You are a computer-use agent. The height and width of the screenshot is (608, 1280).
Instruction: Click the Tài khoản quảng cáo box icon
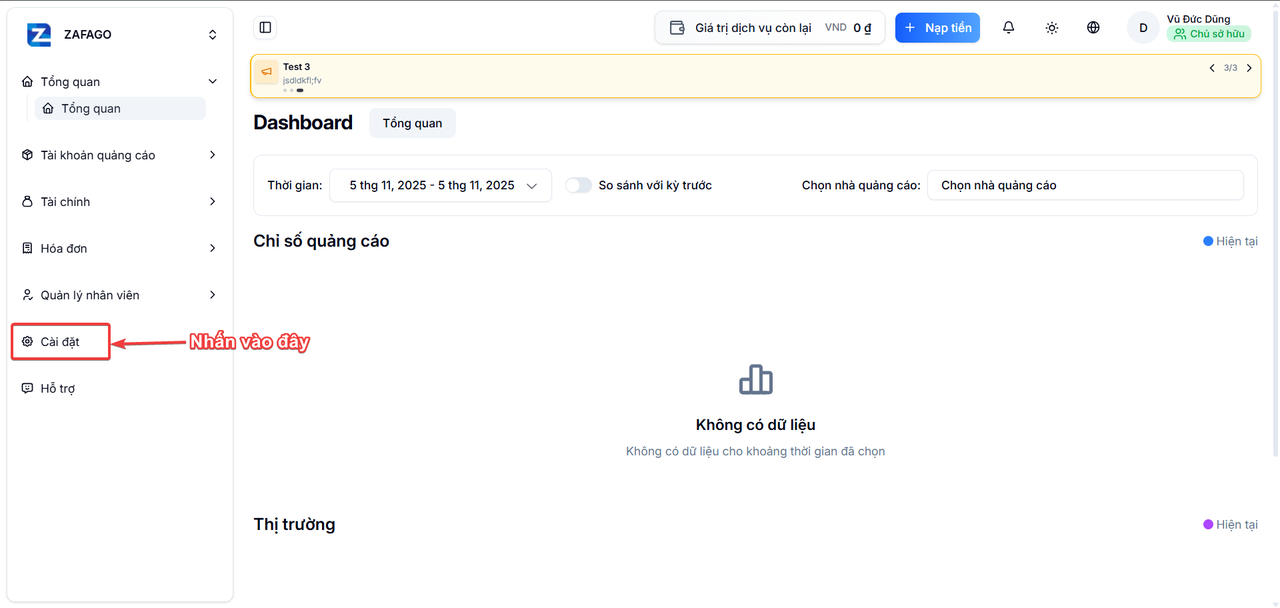tap(28, 155)
